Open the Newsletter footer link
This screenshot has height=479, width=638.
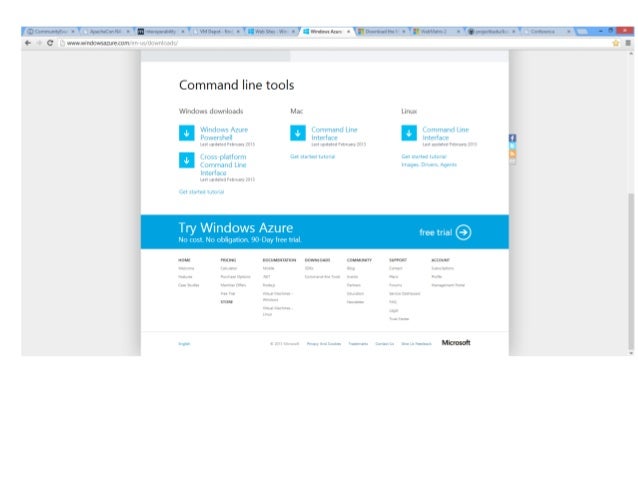[x=355, y=302]
